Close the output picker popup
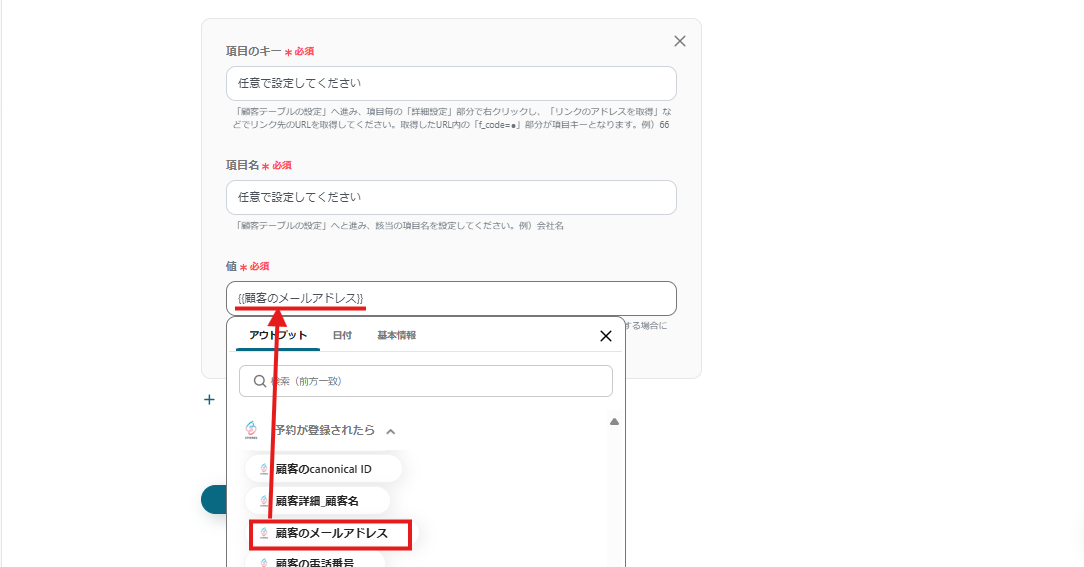 point(606,336)
